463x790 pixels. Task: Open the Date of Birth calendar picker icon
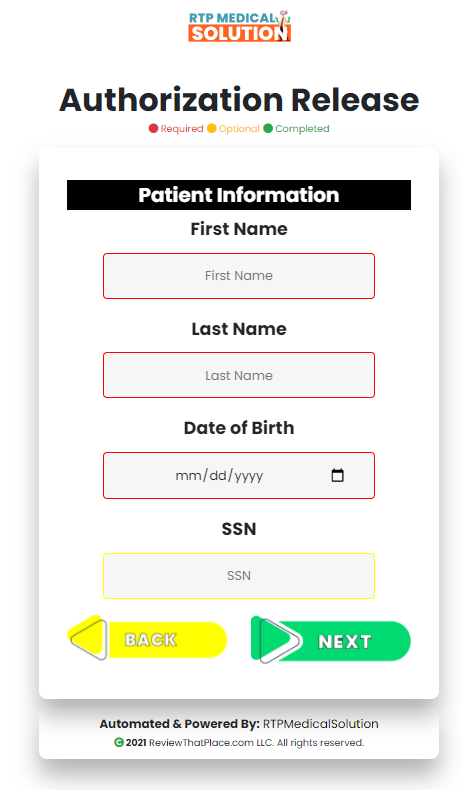pyautogui.click(x=337, y=475)
